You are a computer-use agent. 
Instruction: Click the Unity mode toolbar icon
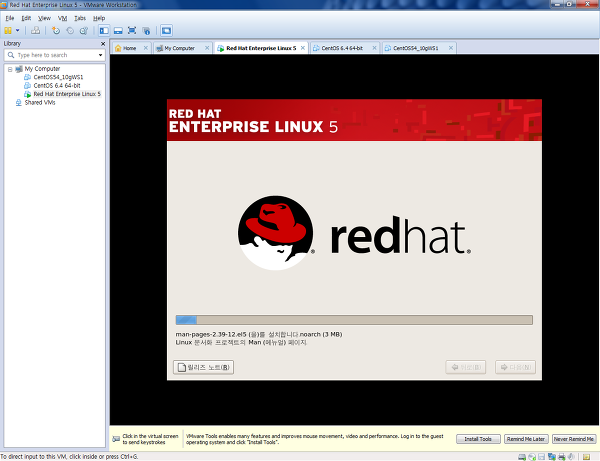(146, 30)
